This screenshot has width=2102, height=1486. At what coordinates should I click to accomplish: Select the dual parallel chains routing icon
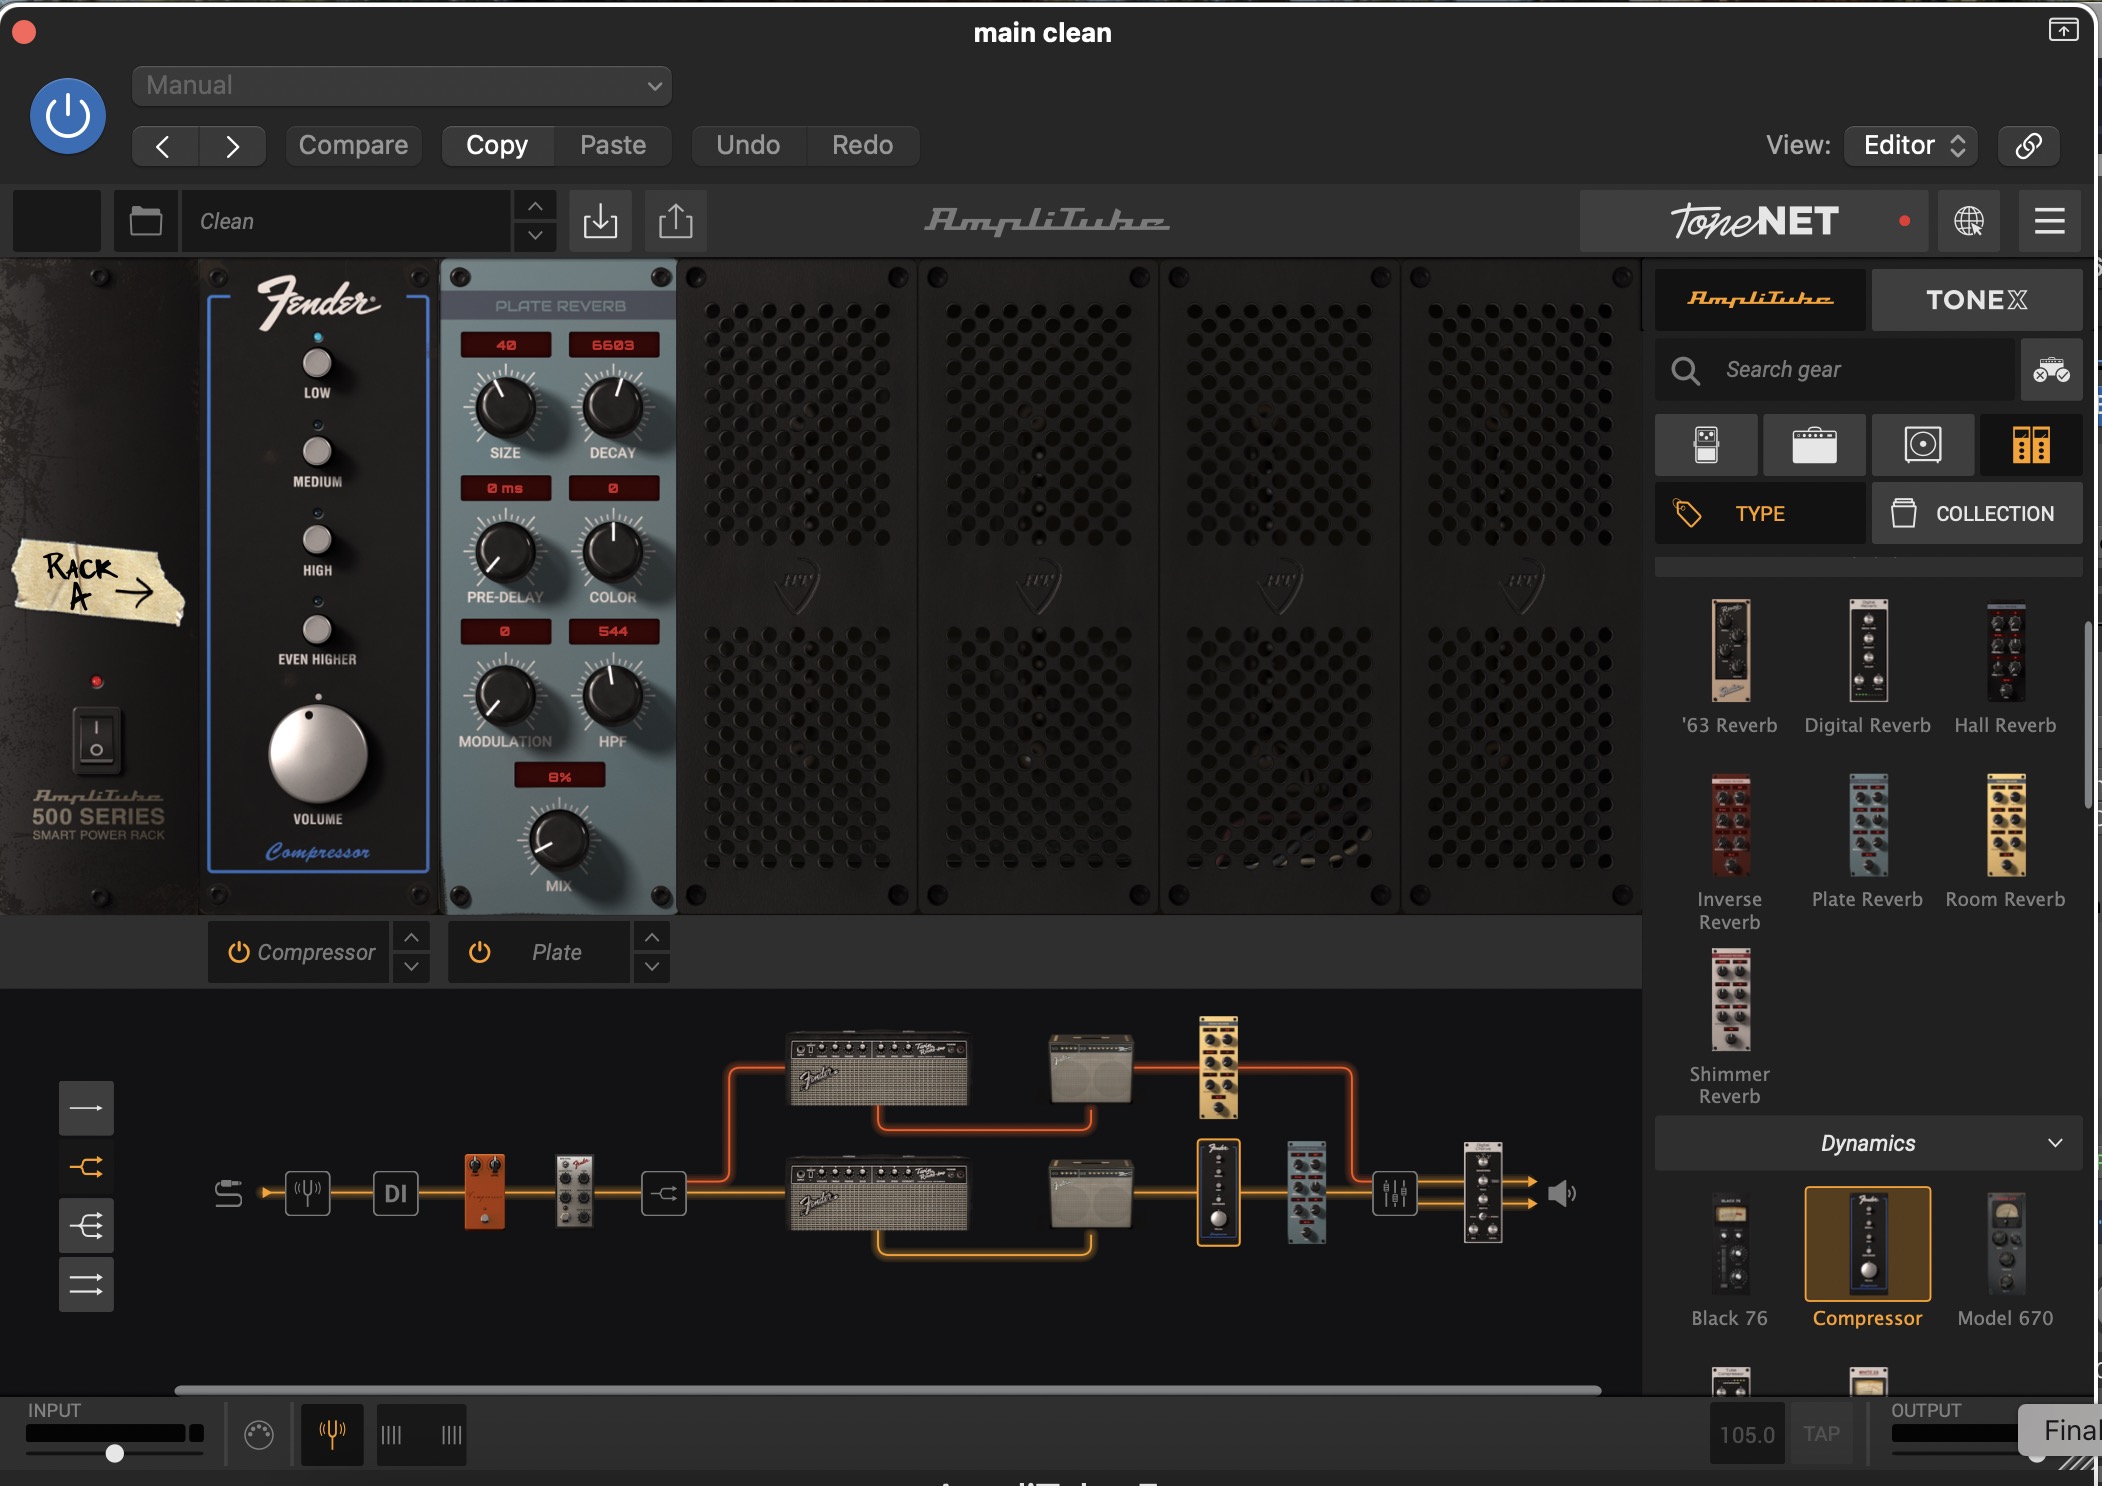pos(86,1284)
